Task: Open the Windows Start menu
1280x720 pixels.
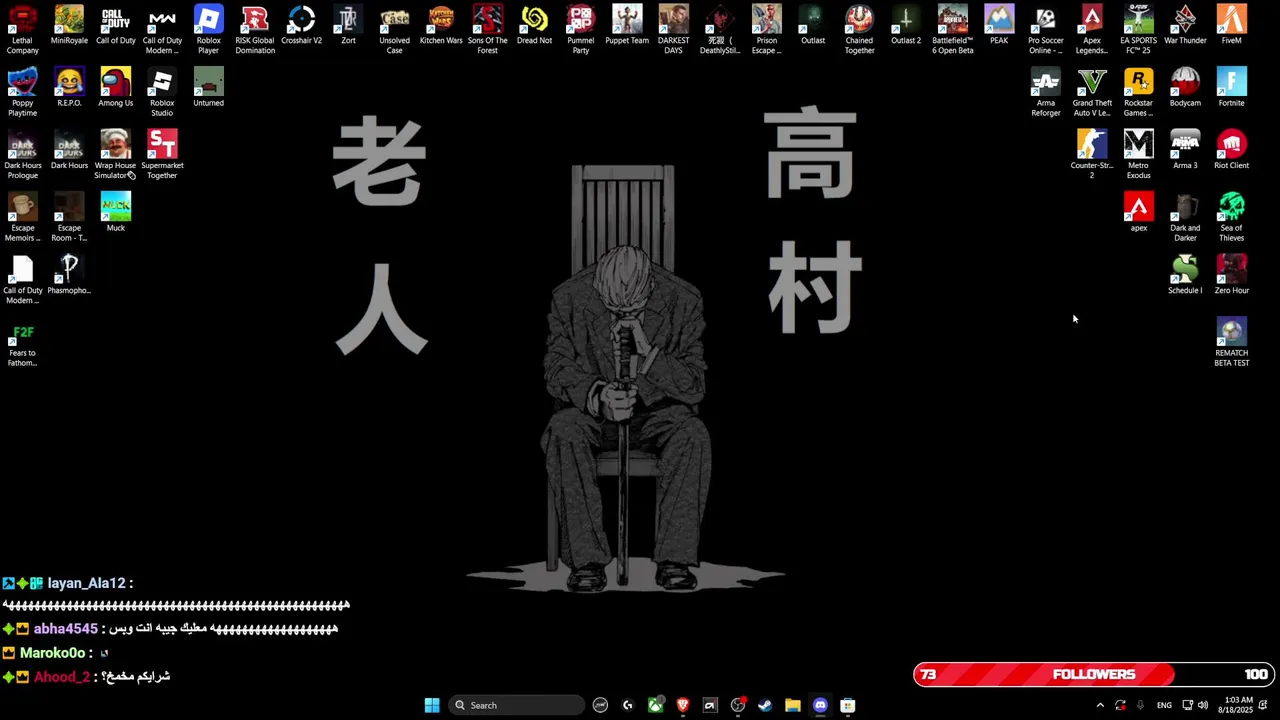Action: [x=432, y=705]
